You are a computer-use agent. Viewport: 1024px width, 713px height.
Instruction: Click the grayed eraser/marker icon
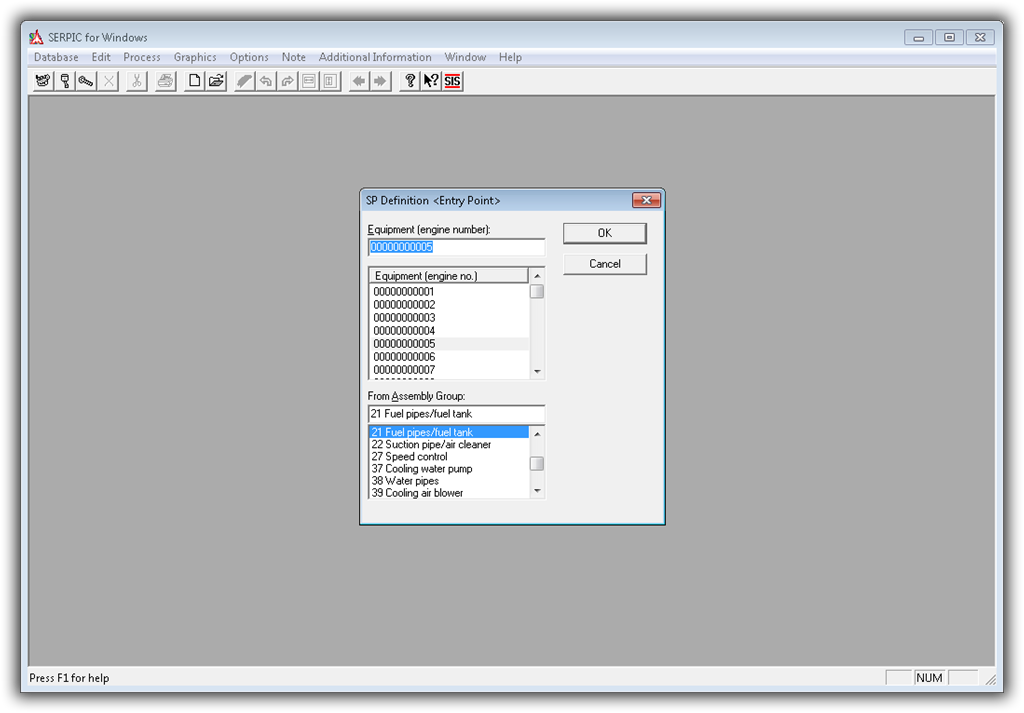(244, 82)
